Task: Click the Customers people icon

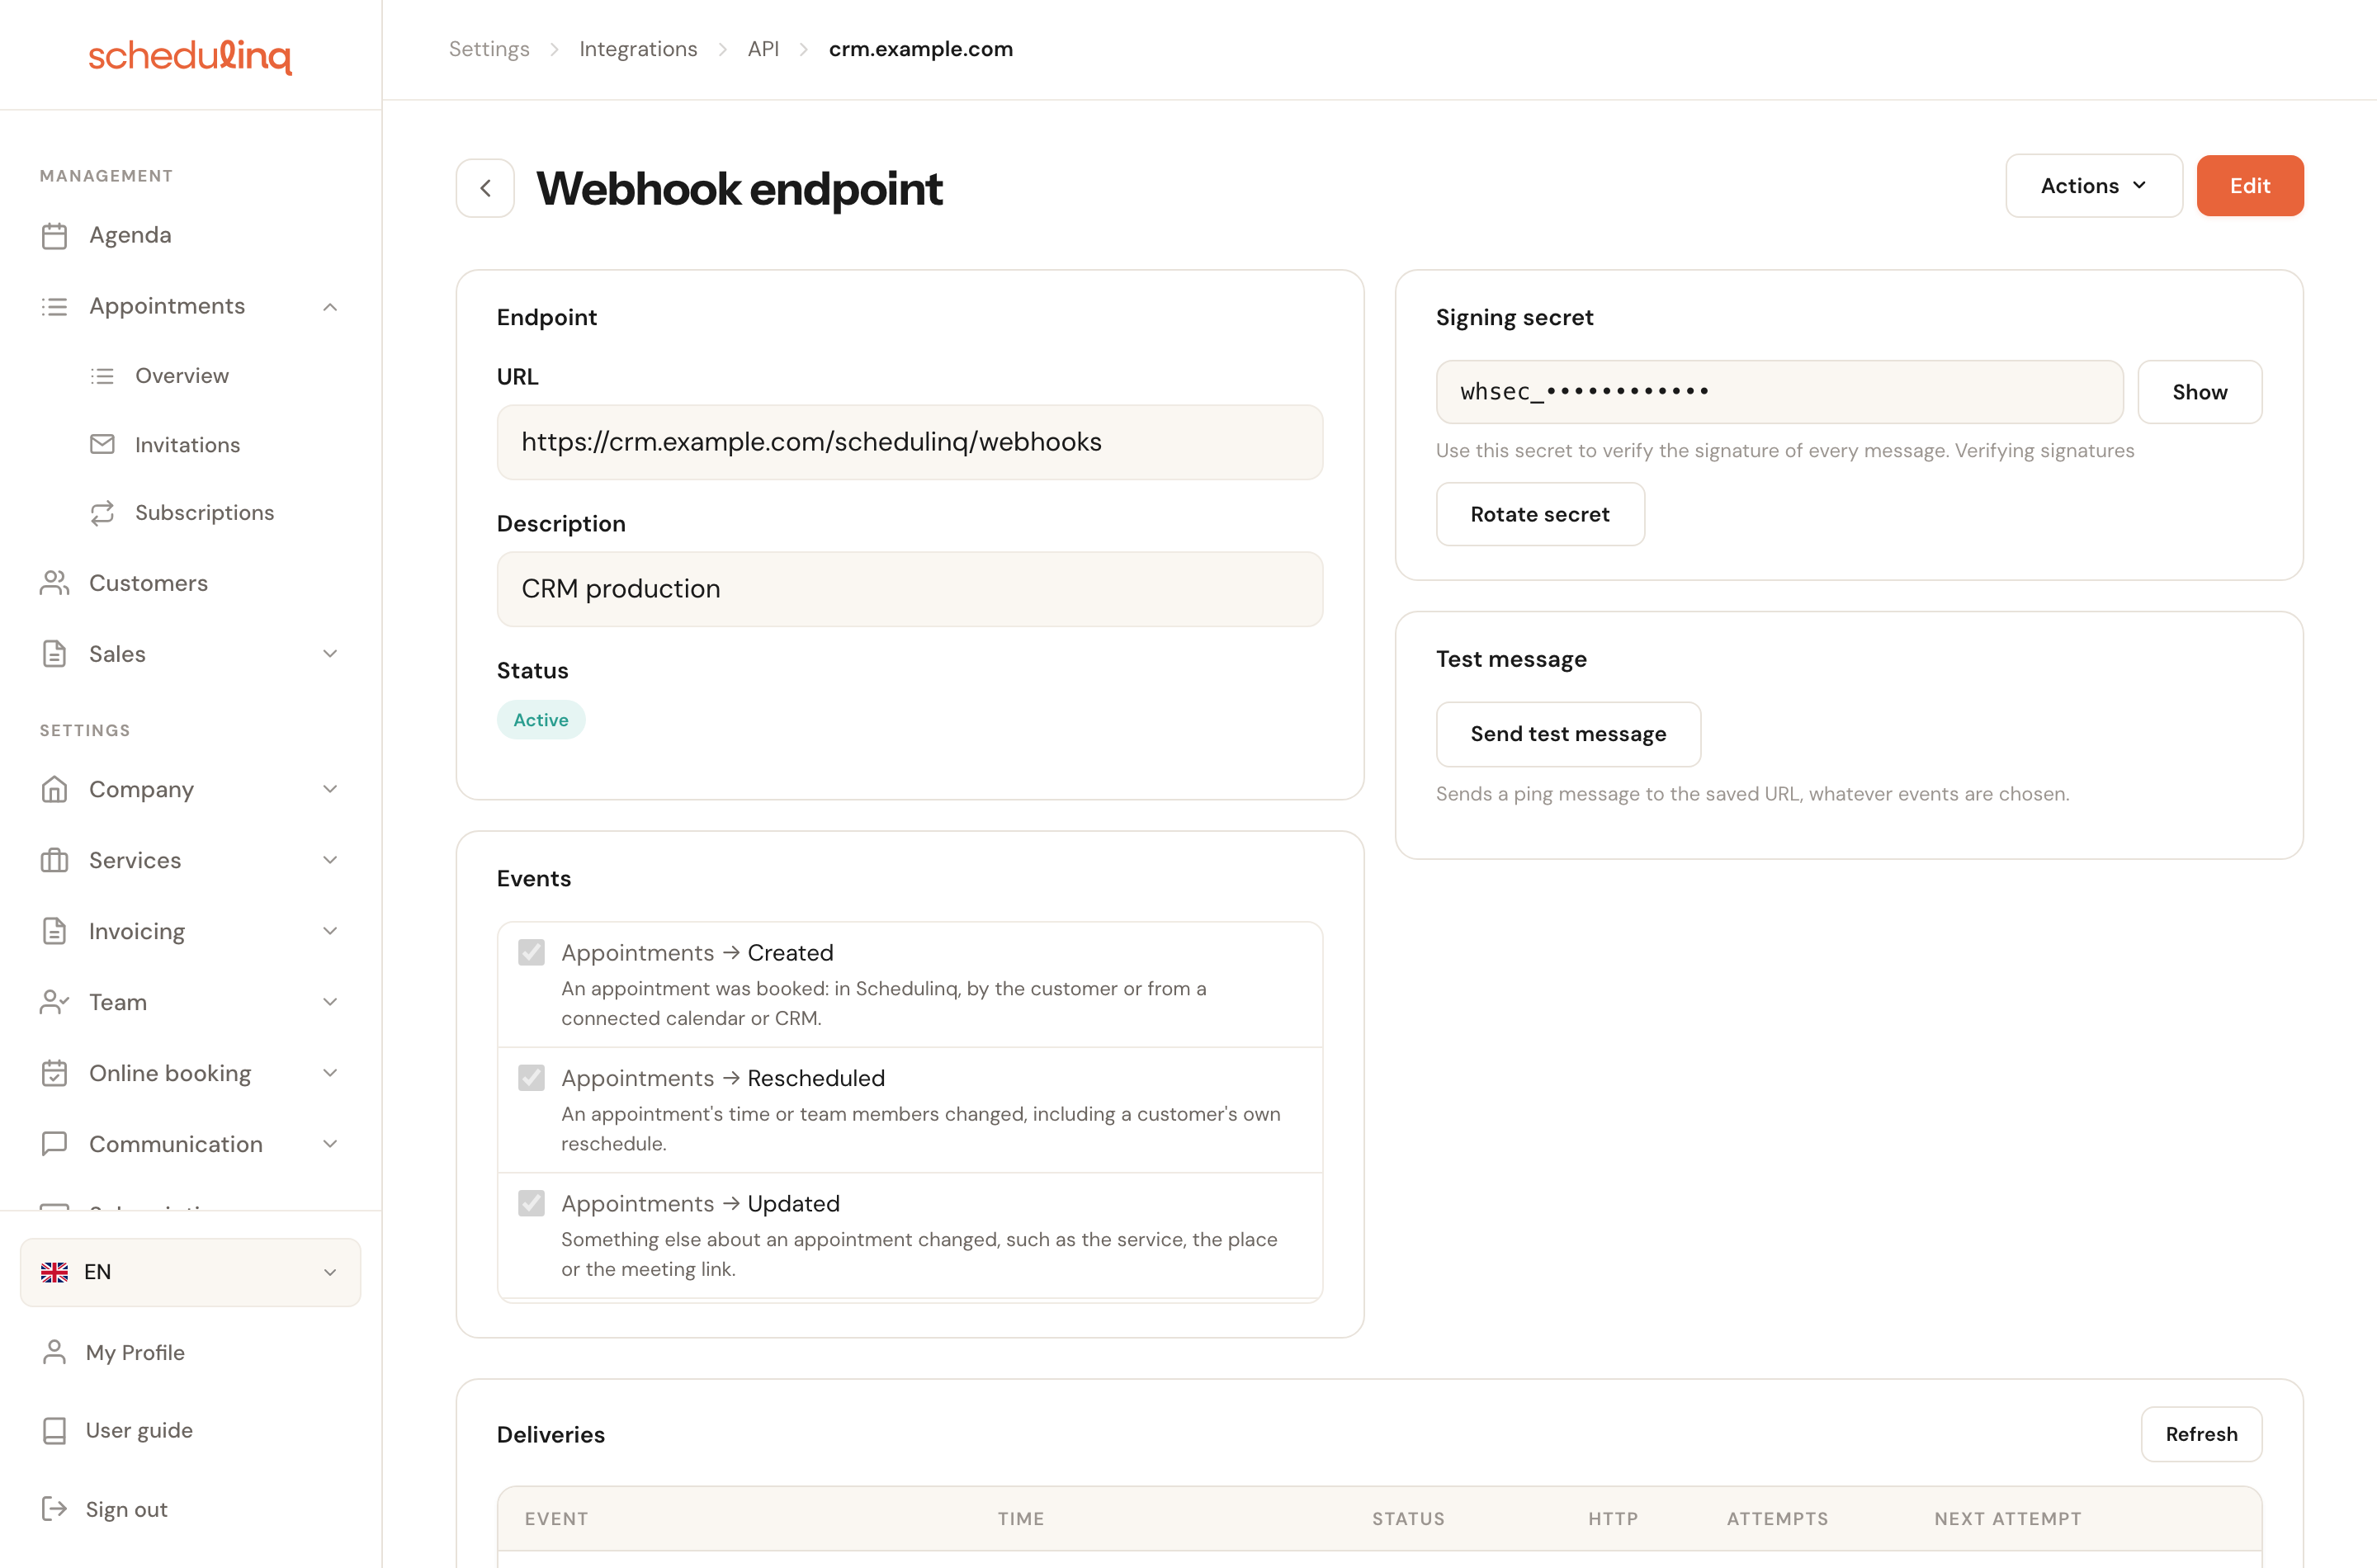Action: point(54,583)
